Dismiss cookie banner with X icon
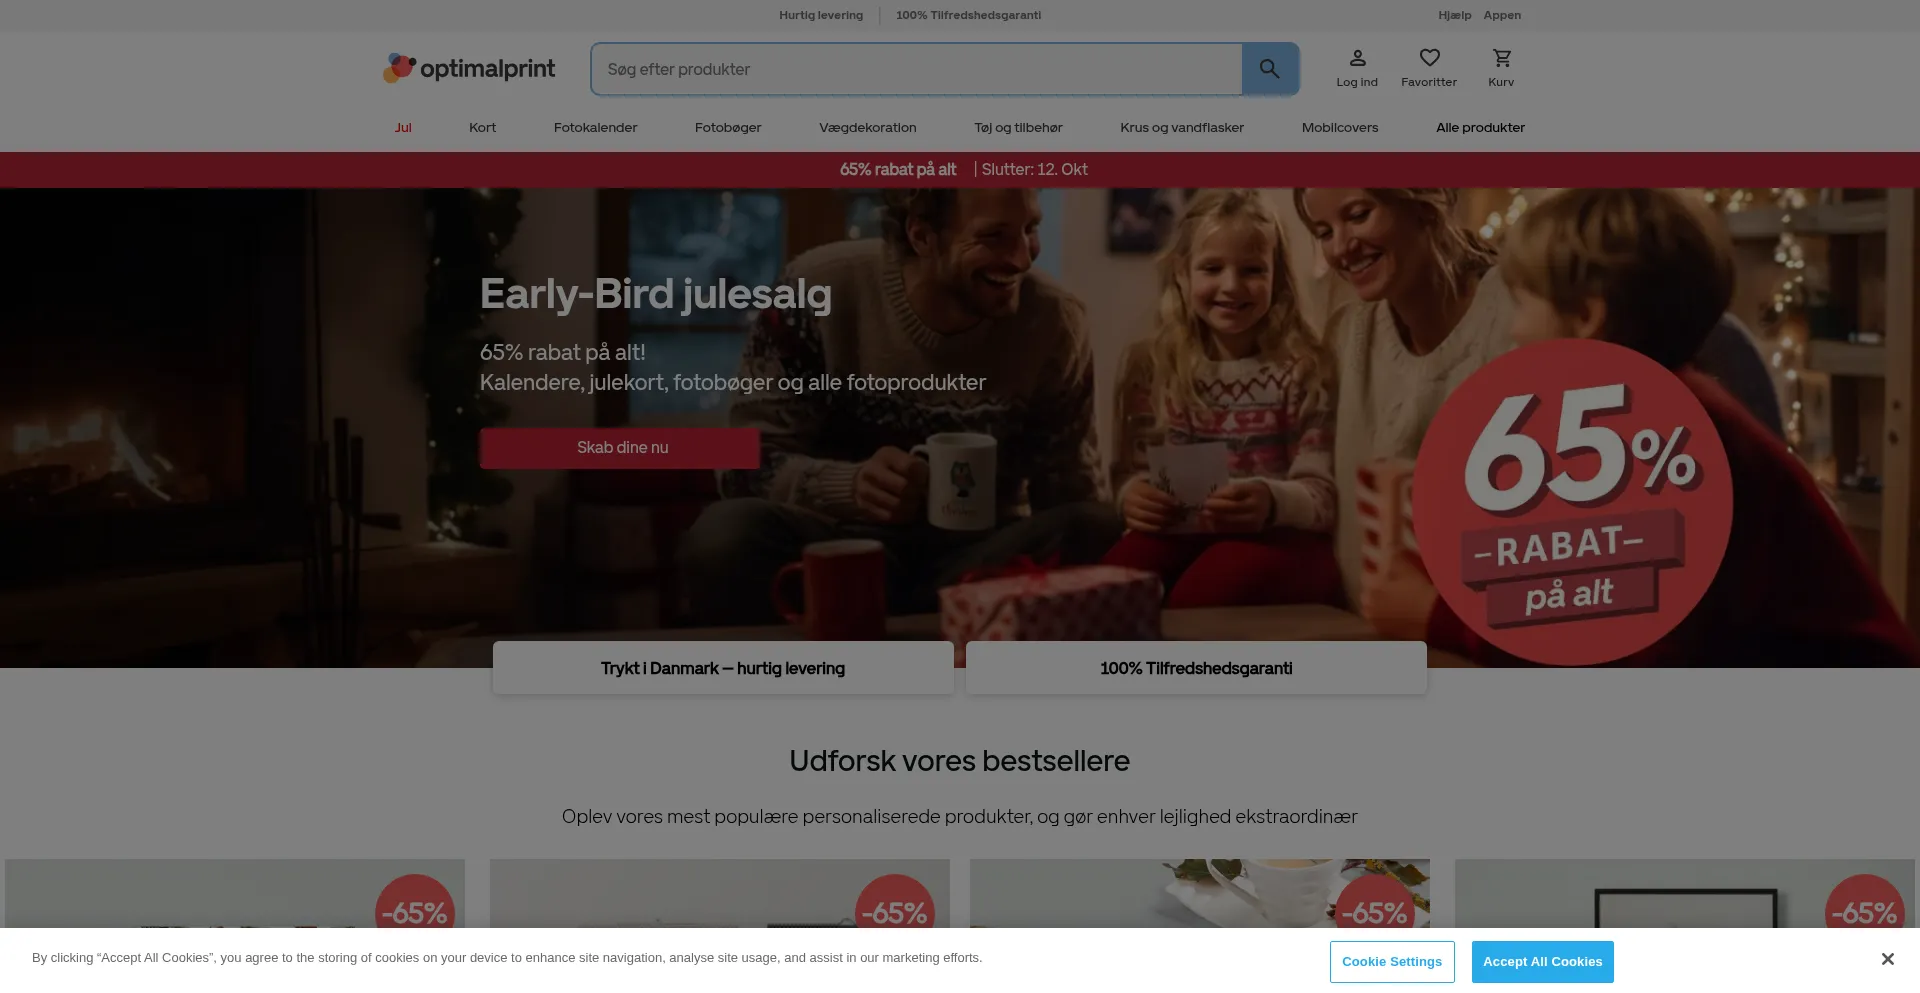This screenshot has height=993, width=1920. (x=1887, y=959)
